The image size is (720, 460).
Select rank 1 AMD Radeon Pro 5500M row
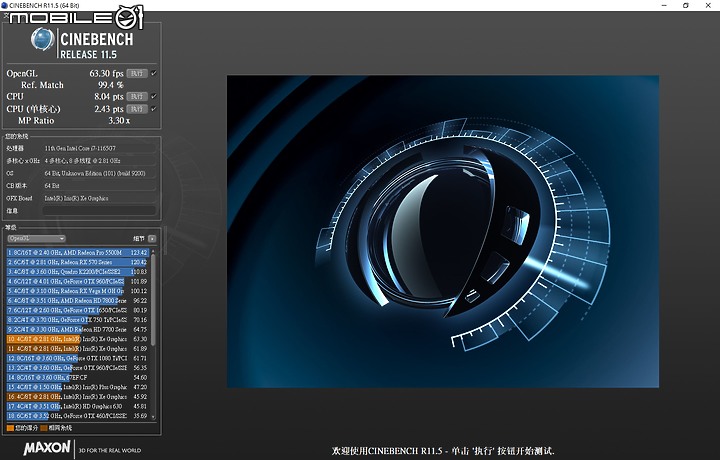[x=78, y=252]
